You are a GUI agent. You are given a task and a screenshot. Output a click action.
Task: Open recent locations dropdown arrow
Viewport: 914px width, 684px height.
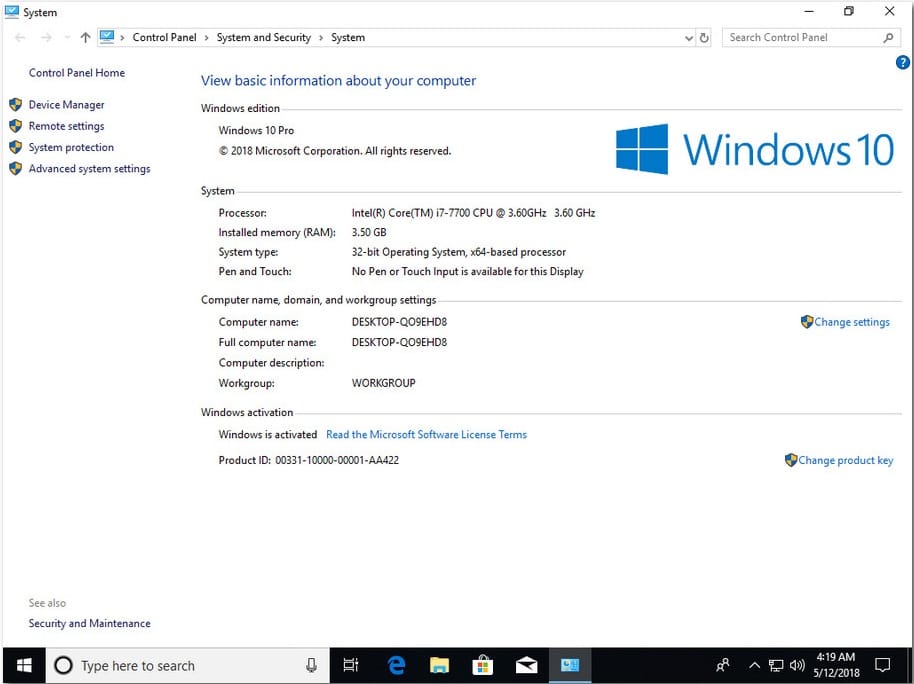coord(67,38)
